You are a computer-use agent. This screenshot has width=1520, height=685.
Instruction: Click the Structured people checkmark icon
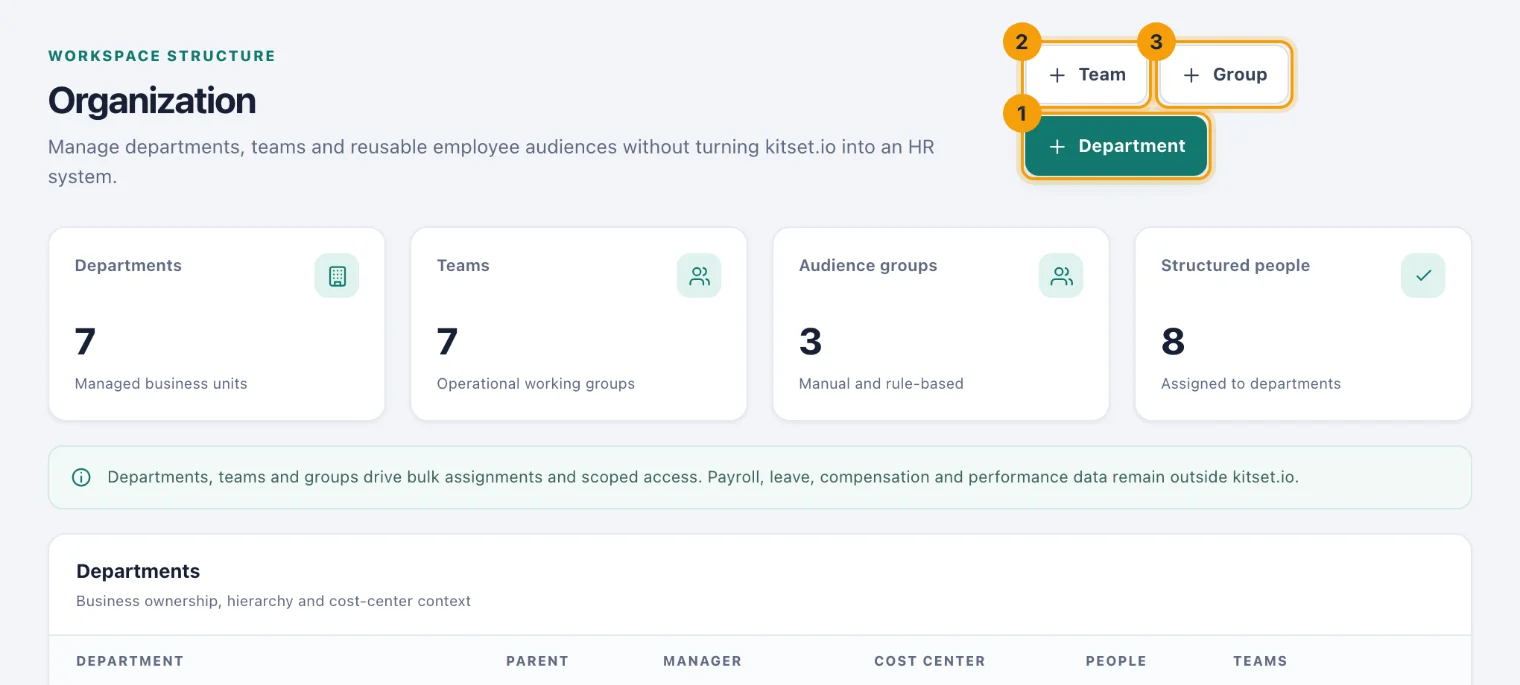point(1423,276)
